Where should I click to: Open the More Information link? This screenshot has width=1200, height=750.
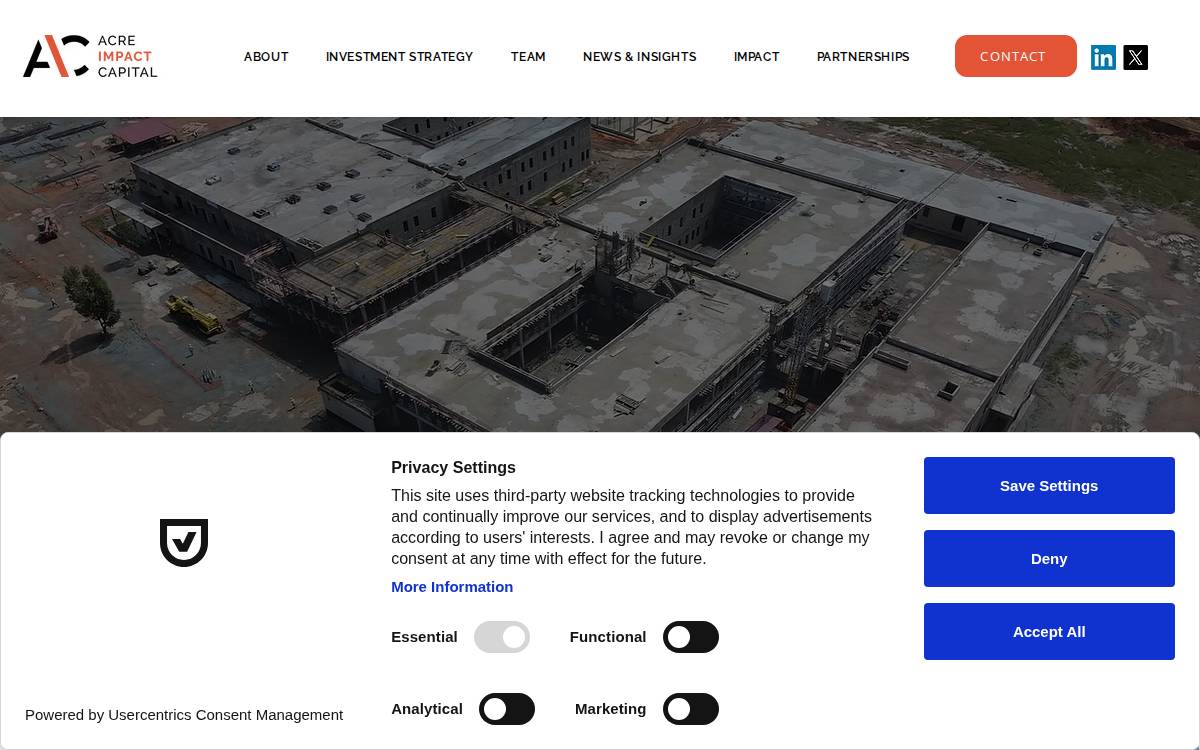click(452, 587)
